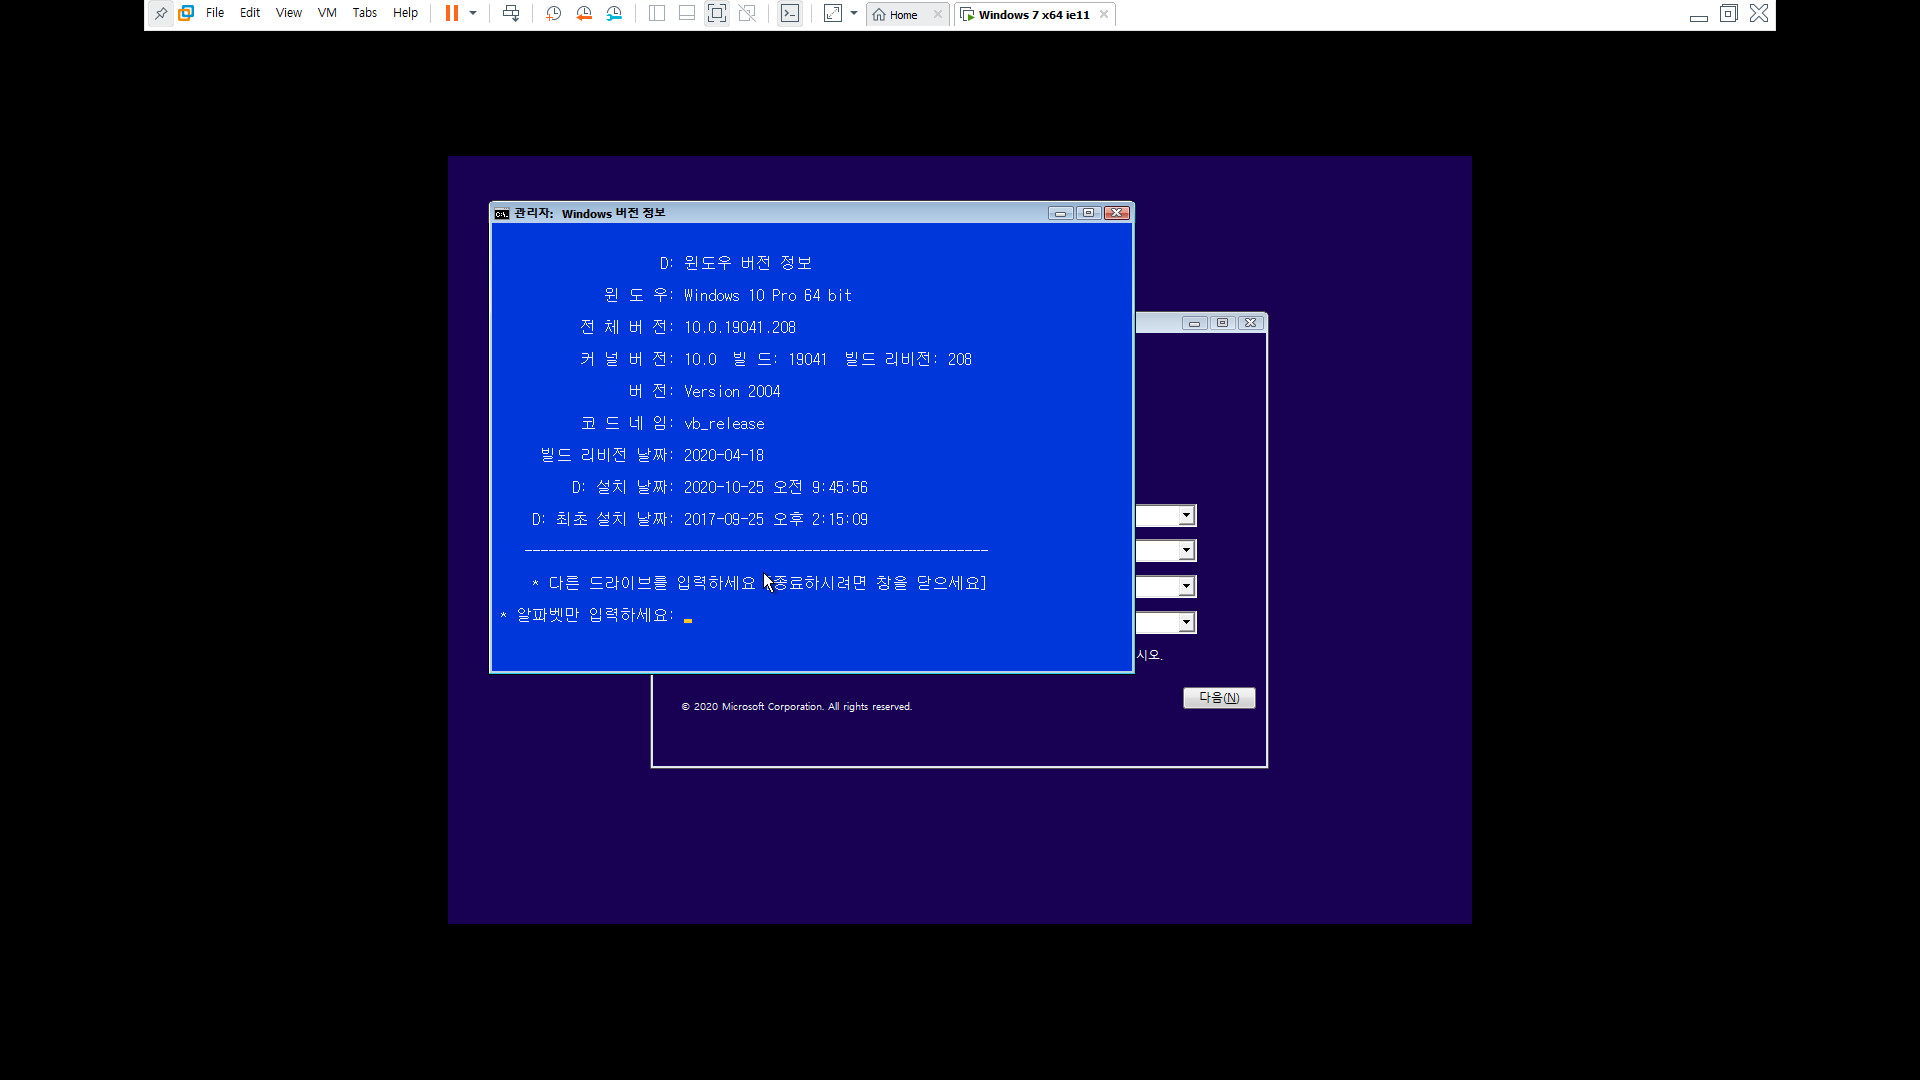
Task: Open the VM menu
Action: point(327,14)
